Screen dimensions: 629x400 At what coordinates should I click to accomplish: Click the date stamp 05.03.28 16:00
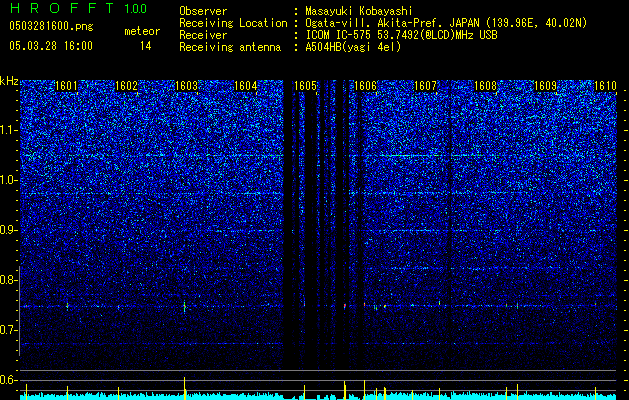pos(51,46)
